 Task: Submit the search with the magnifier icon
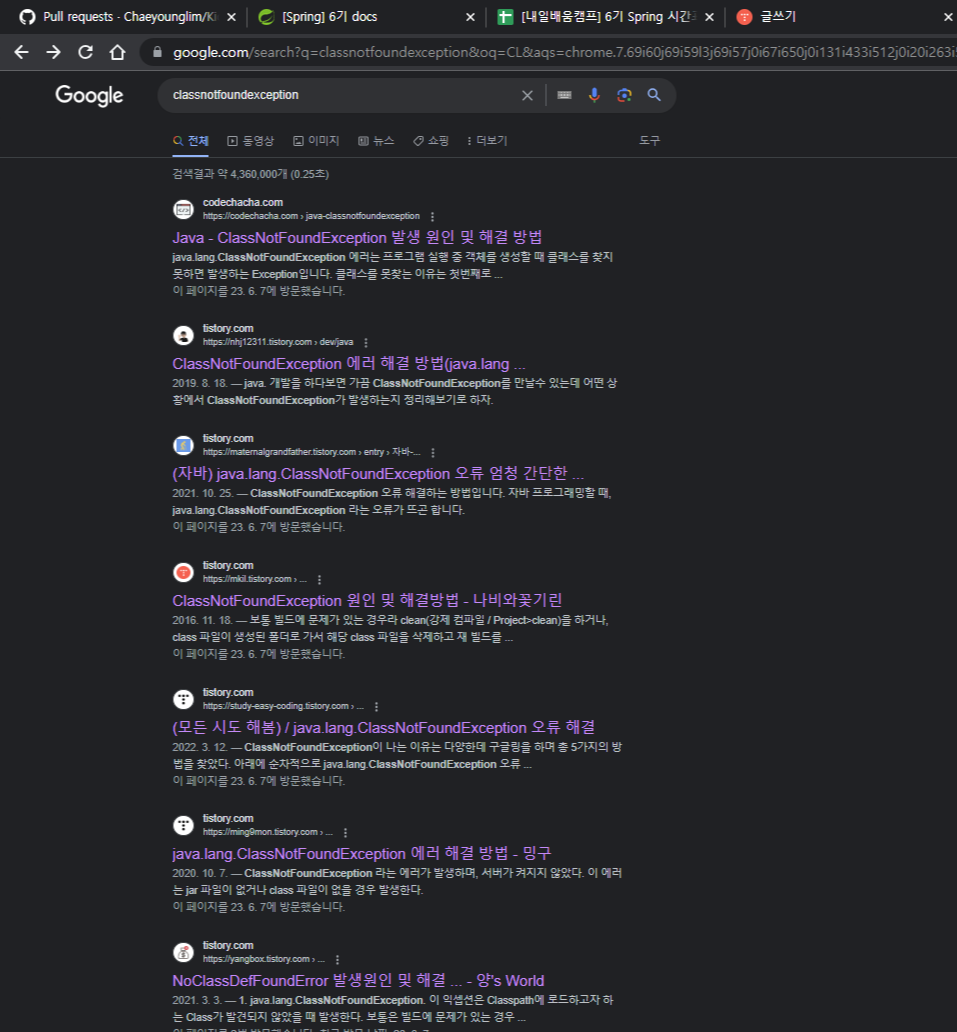click(654, 95)
